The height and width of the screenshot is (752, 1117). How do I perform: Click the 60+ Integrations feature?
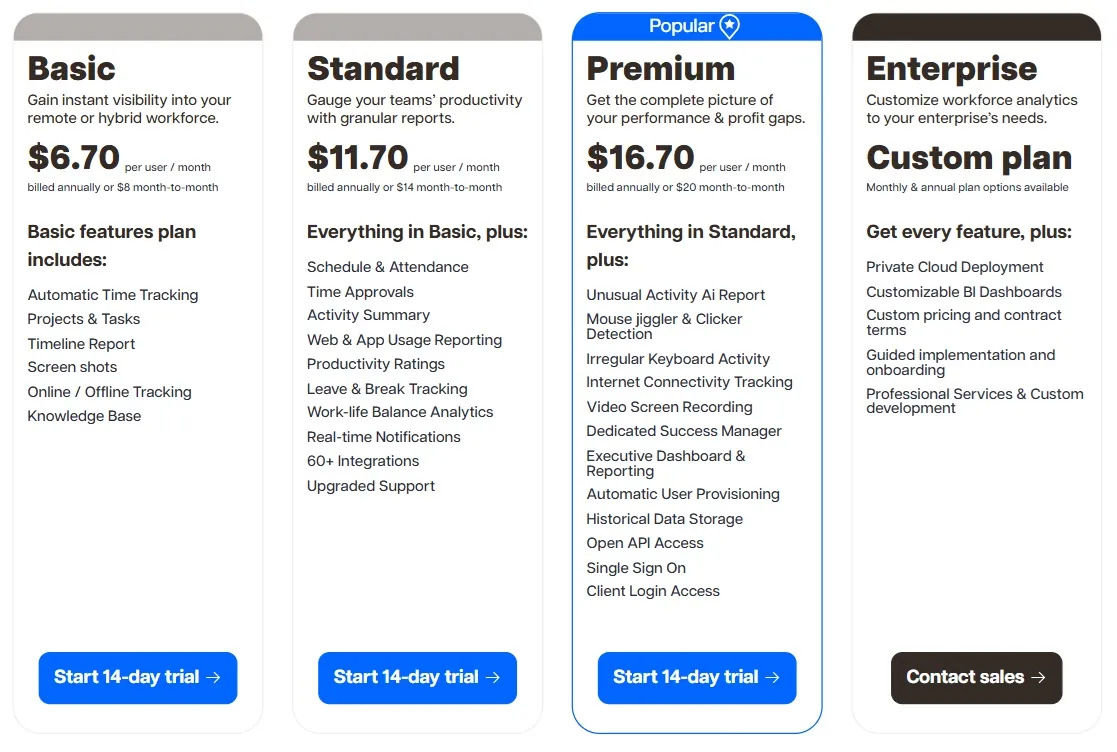[363, 461]
